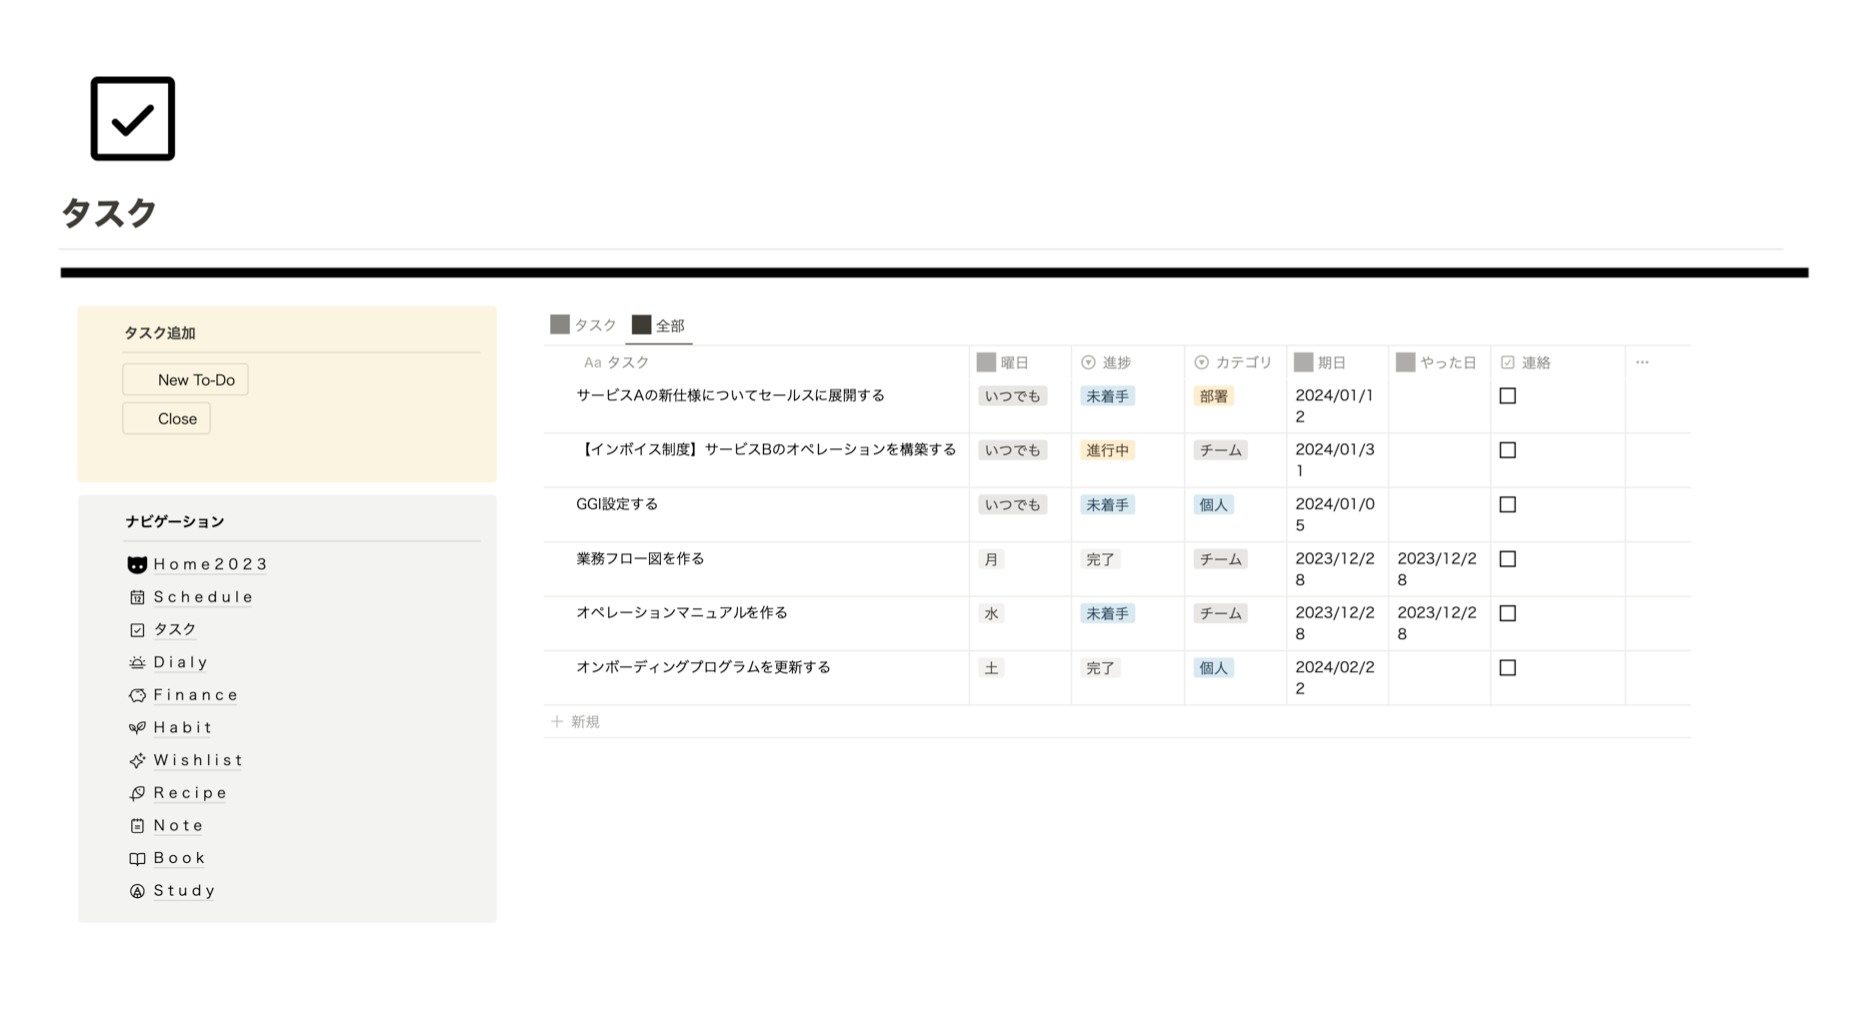
Task: Open the タスク navigation link
Action: pyautogui.click(x=175, y=629)
